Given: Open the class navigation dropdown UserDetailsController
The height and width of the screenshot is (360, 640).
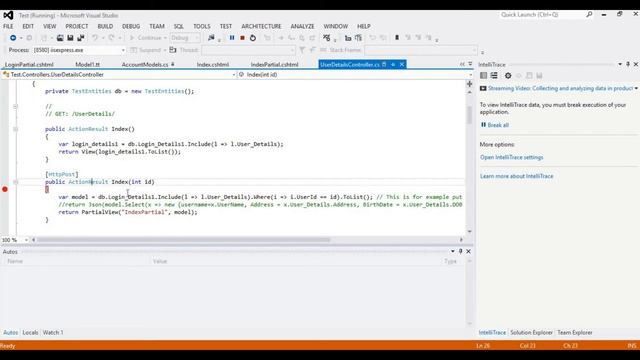Looking at the screenshot, I should (x=119, y=75).
